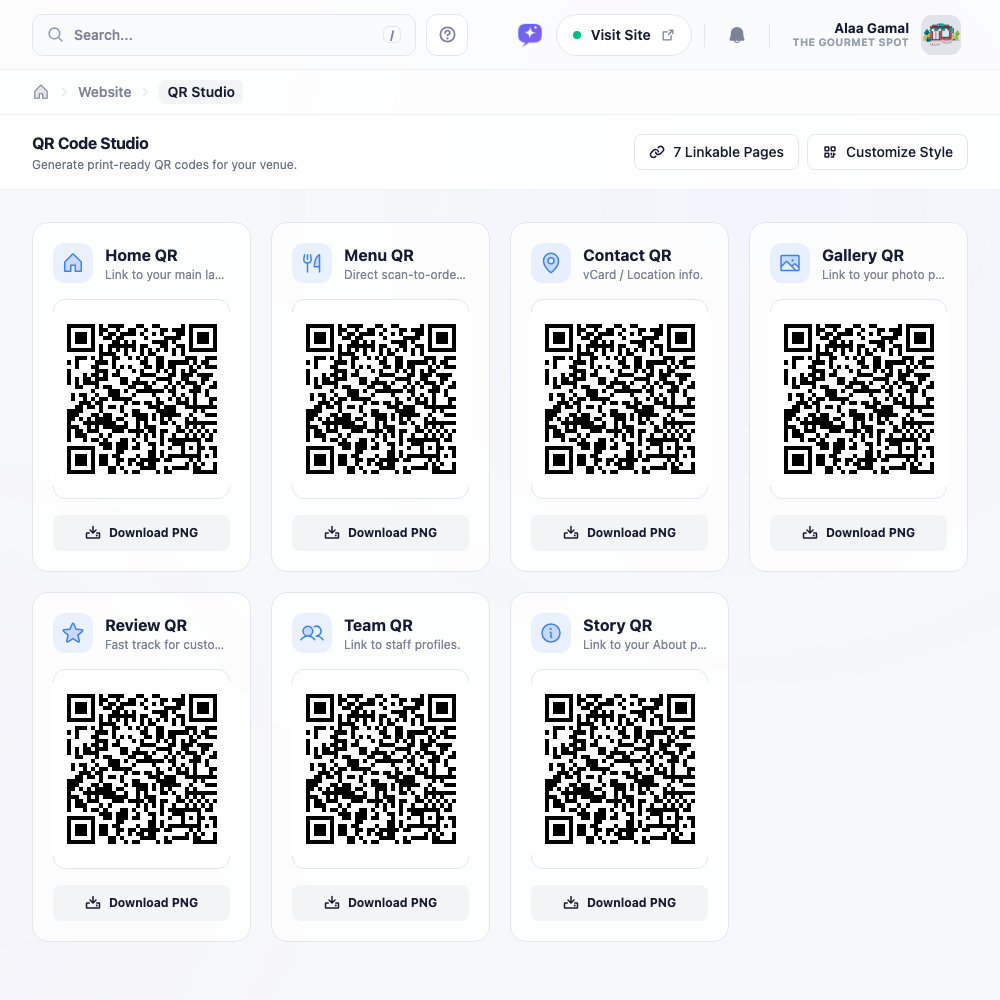Click the slash shortcut badge in search
Screen dimensions: 1000x1000
click(x=392, y=35)
